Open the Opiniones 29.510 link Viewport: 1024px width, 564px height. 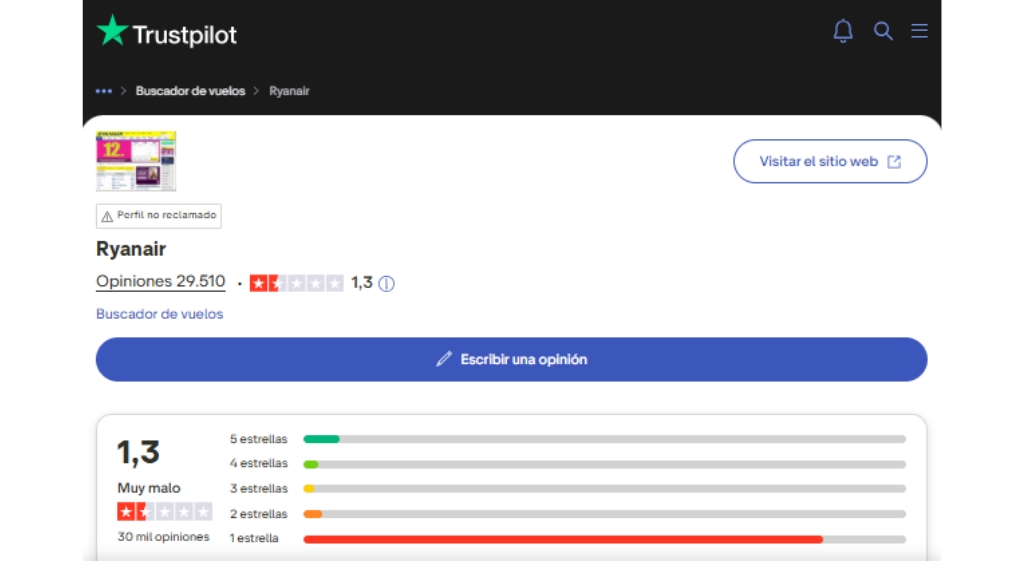coord(161,281)
